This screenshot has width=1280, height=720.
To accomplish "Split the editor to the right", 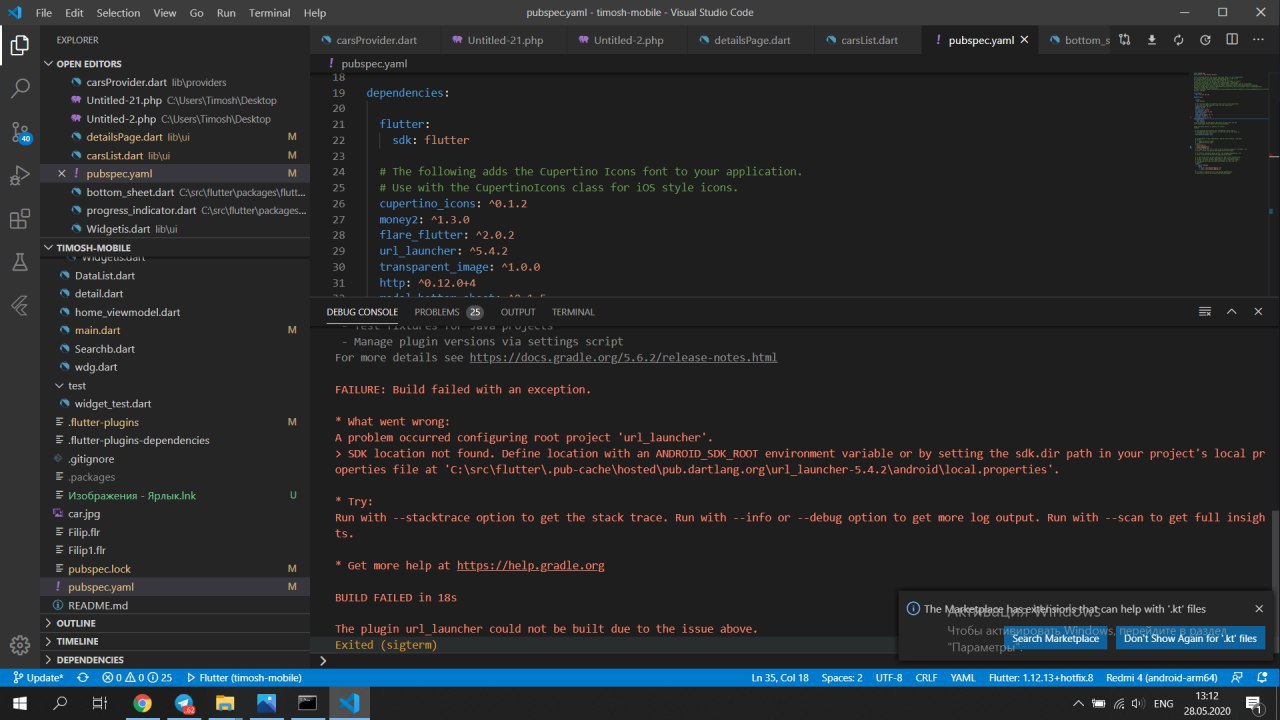I will coord(1232,40).
